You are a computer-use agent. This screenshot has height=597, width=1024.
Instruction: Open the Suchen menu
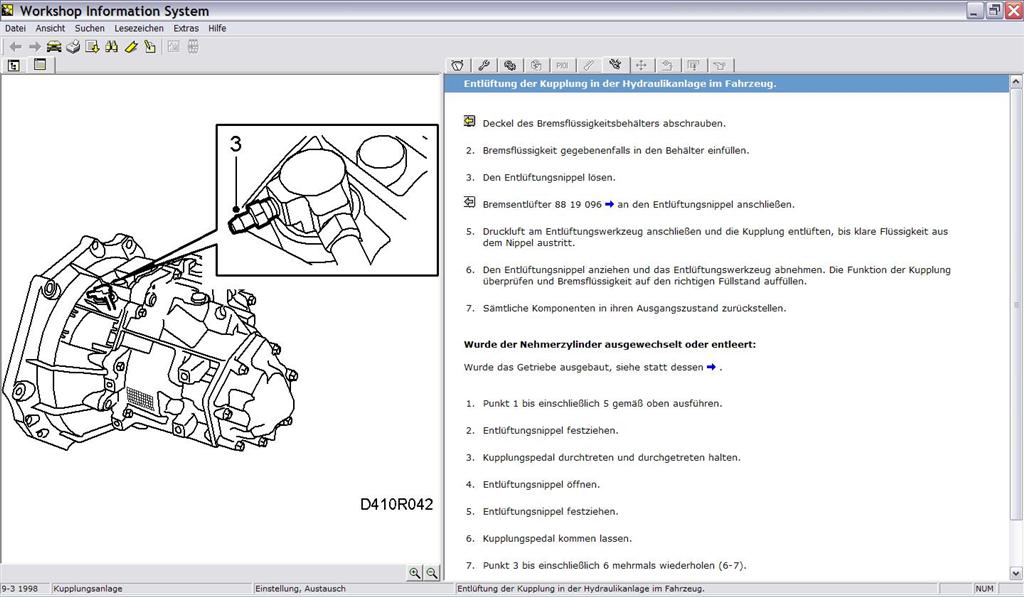click(89, 28)
